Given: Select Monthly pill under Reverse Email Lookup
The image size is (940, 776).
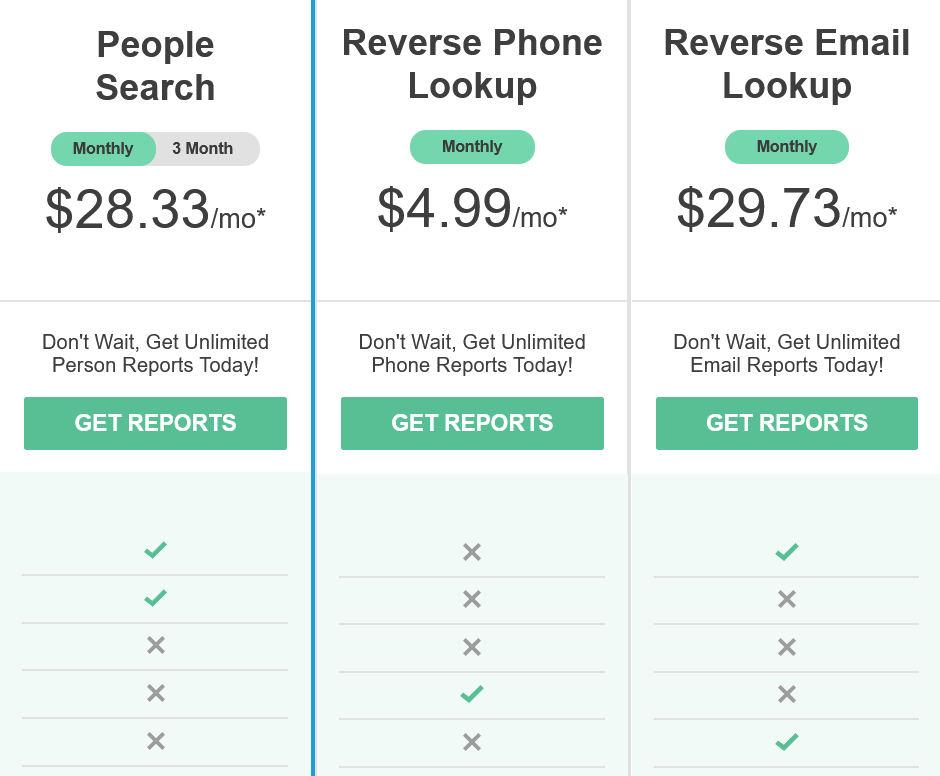Looking at the screenshot, I should 787,147.
